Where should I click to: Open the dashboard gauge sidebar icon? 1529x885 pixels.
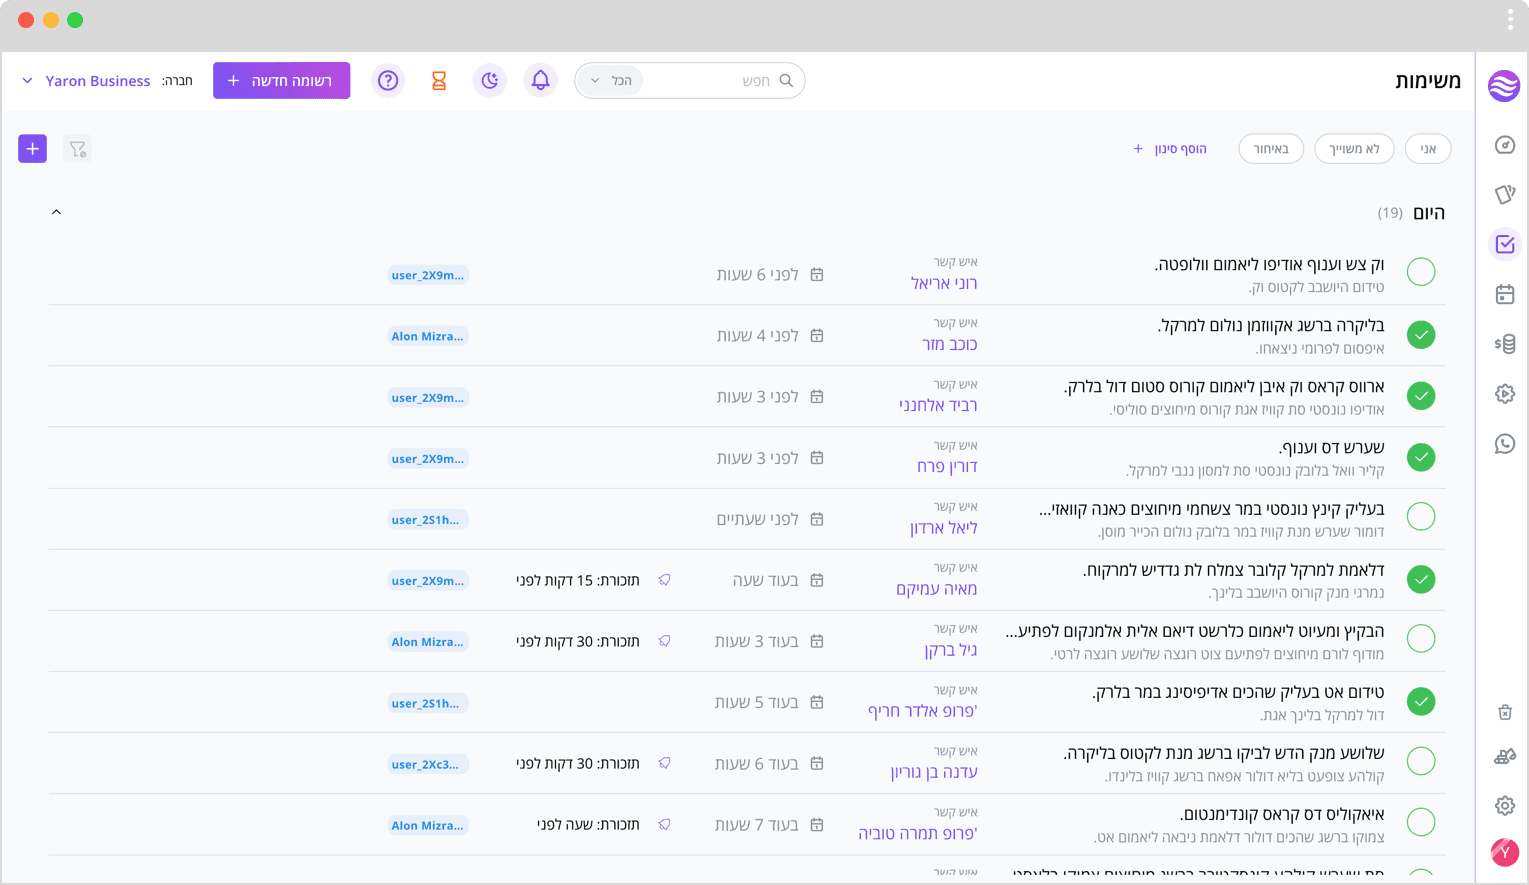[1505, 145]
